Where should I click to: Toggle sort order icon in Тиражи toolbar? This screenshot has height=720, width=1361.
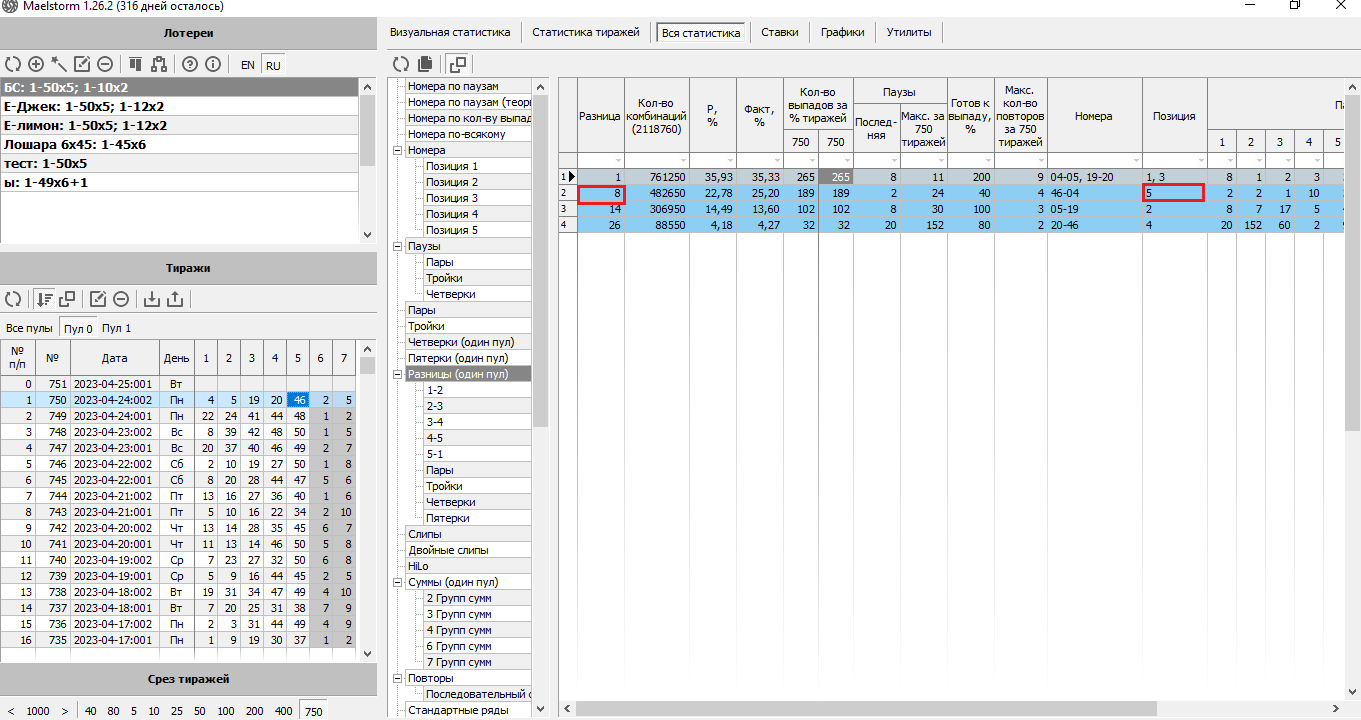click(x=44, y=298)
